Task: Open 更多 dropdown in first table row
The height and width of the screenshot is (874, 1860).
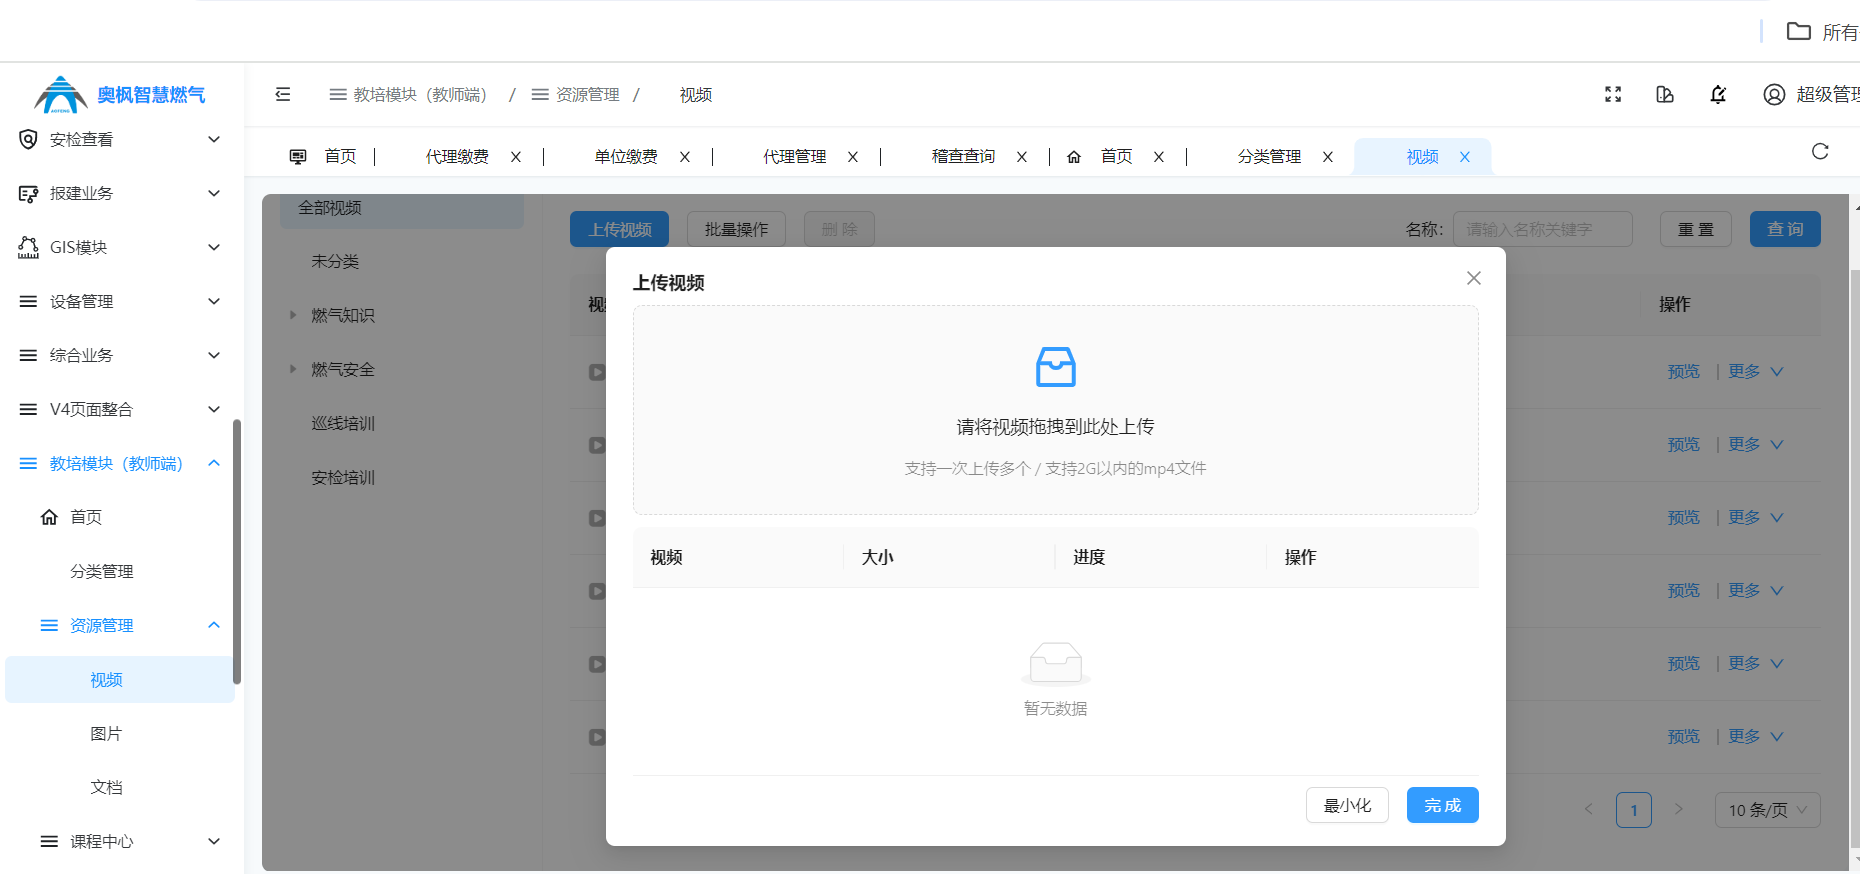Action: 1756,371
